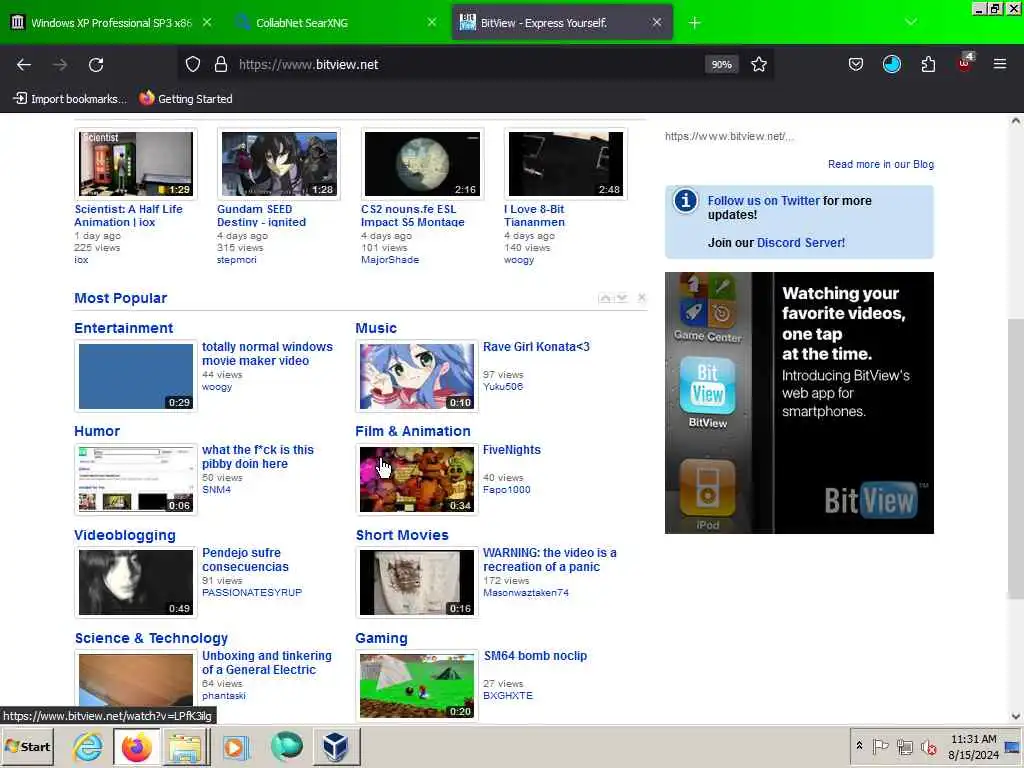Switch to Windows XP Professional SP3 tab
The height and width of the screenshot is (768, 1024).
click(111, 23)
